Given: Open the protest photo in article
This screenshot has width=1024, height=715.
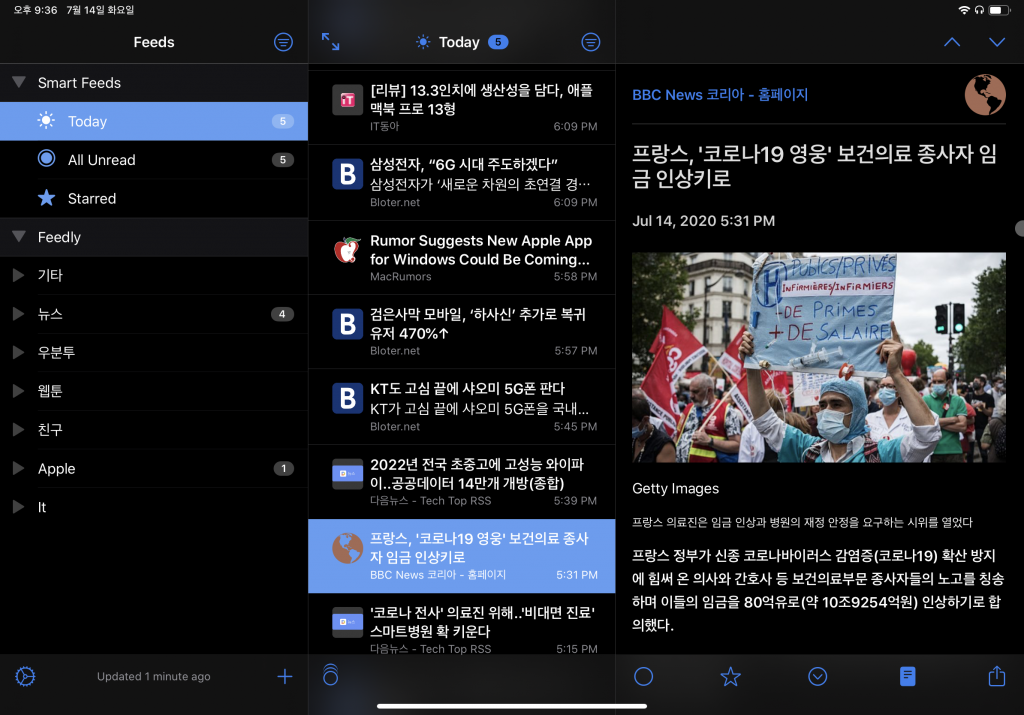Looking at the screenshot, I should point(819,357).
